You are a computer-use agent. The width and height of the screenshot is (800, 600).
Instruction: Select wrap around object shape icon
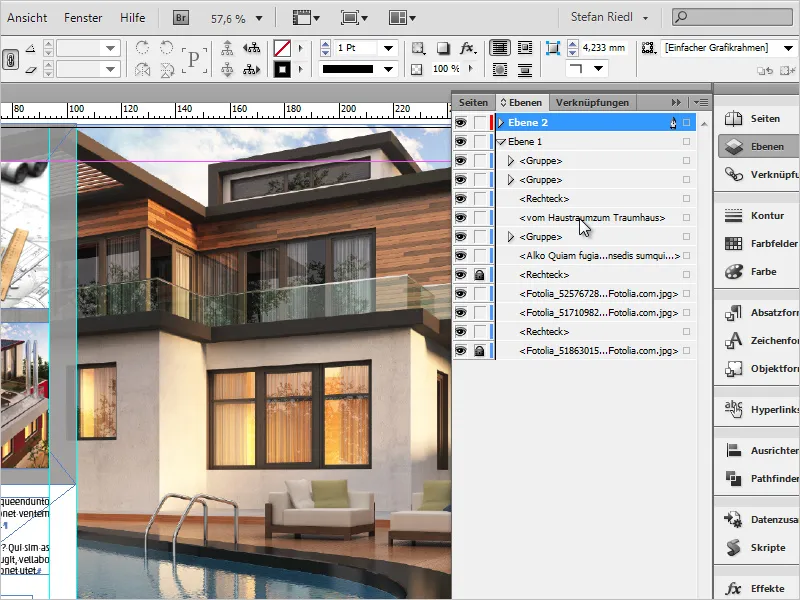pyautogui.click(x=500, y=69)
